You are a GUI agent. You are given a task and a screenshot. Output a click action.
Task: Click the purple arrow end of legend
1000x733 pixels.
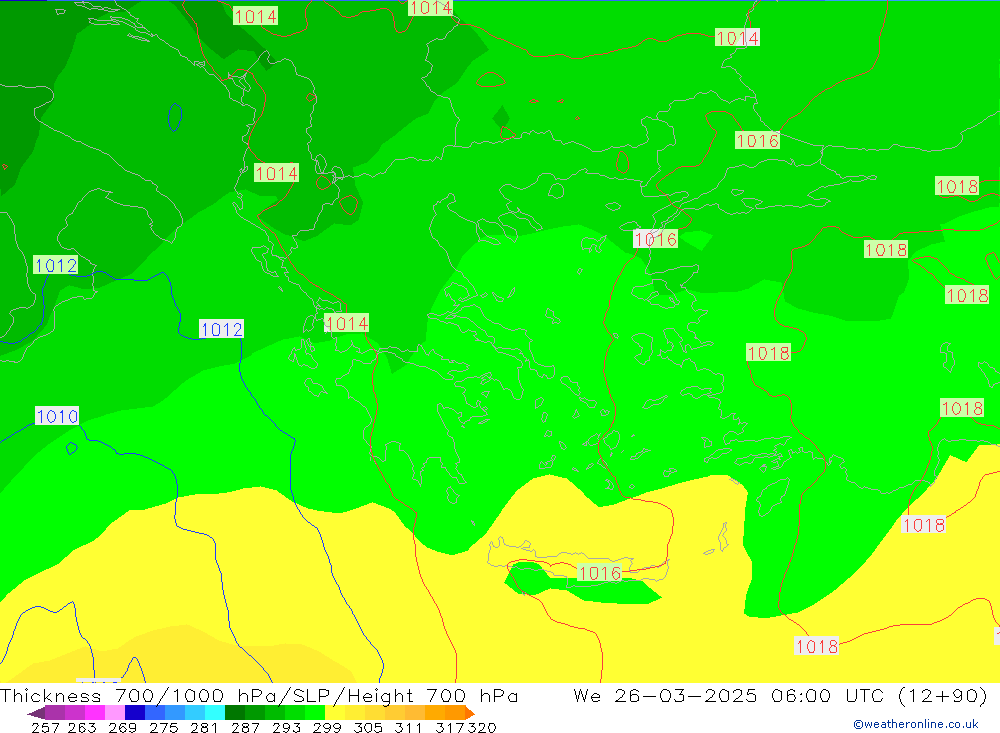(35, 713)
